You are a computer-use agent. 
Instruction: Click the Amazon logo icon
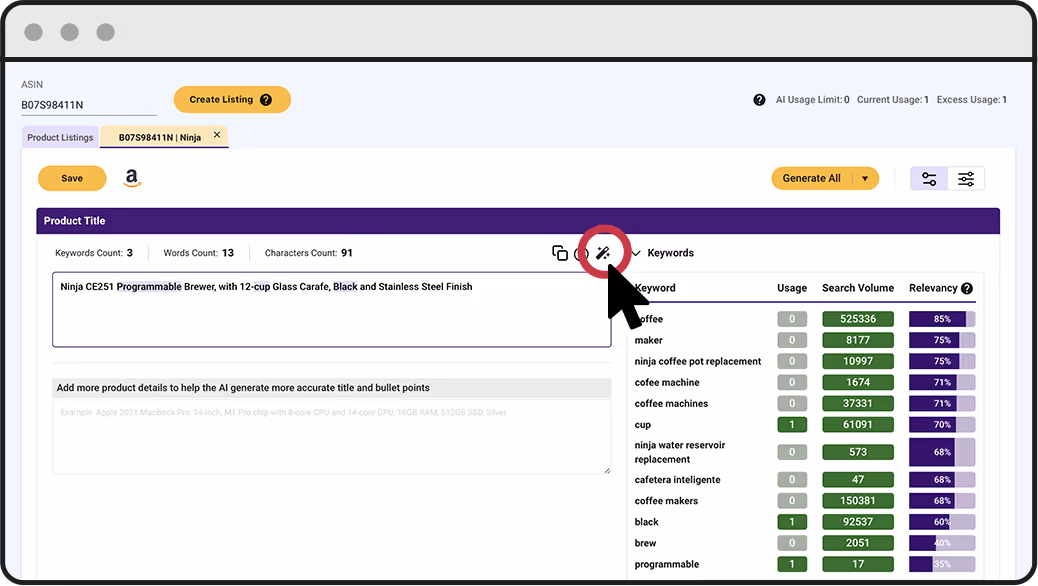coord(132,178)
